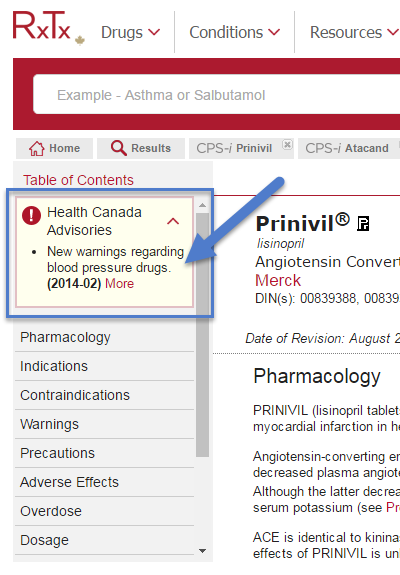Collapse the Health Canada Advisories box

pyautogui.click(x=173, y=221)
